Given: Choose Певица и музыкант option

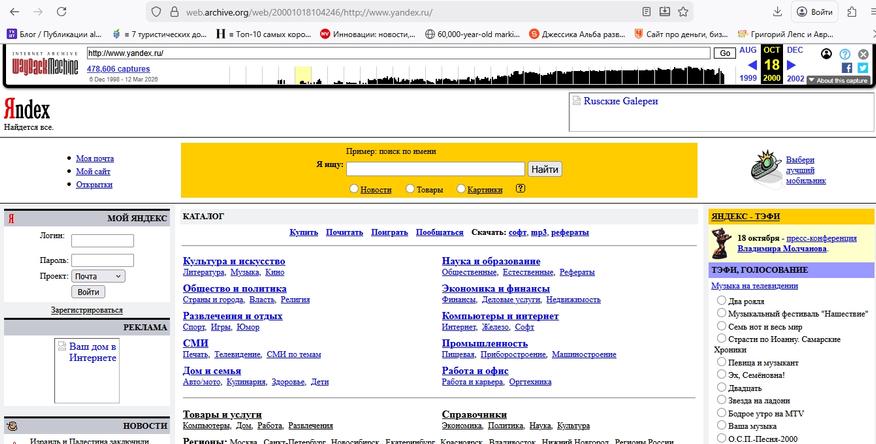Looking at the screenshot, I should point(721,362).
